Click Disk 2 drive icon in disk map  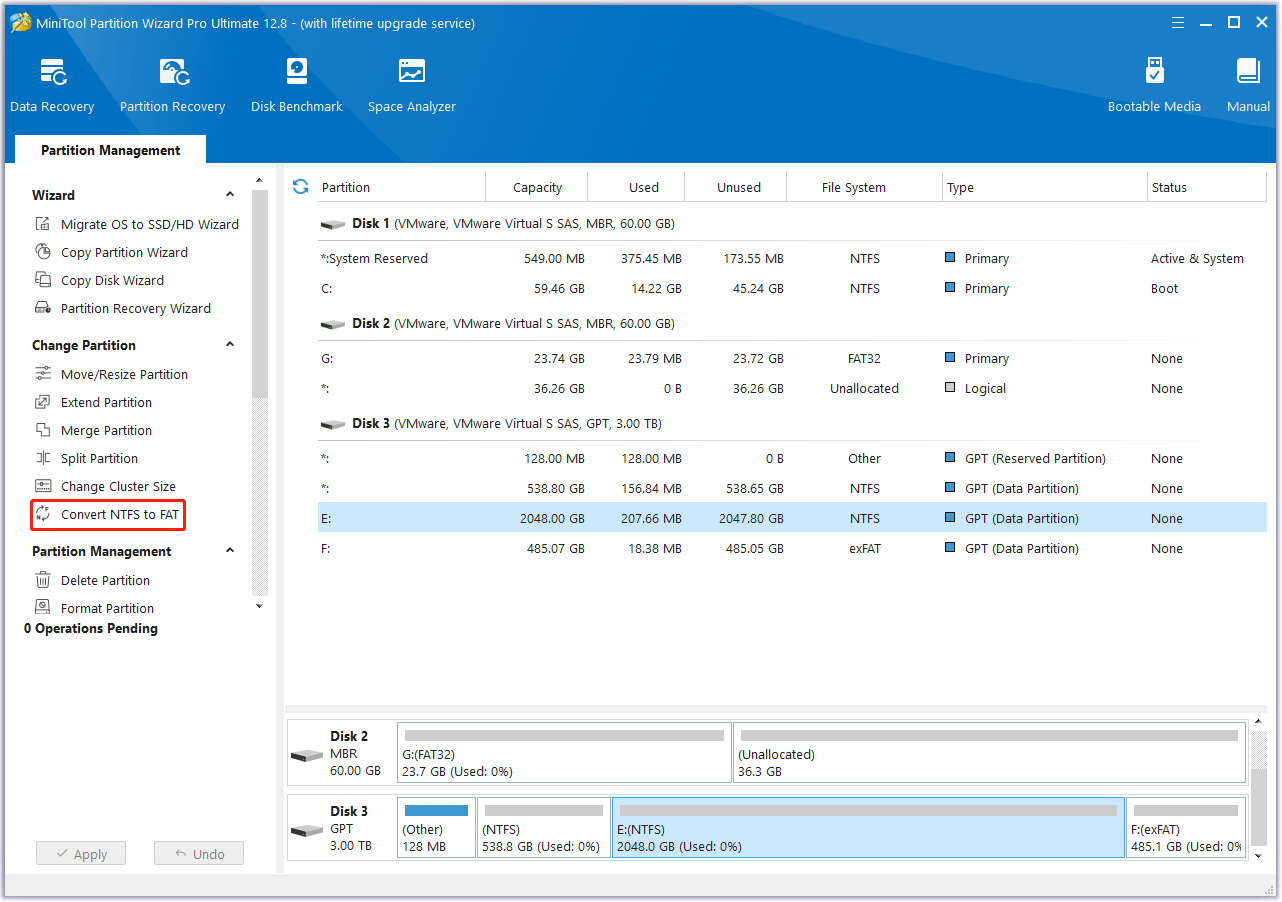pyautogui.click(x=307, y=755)
